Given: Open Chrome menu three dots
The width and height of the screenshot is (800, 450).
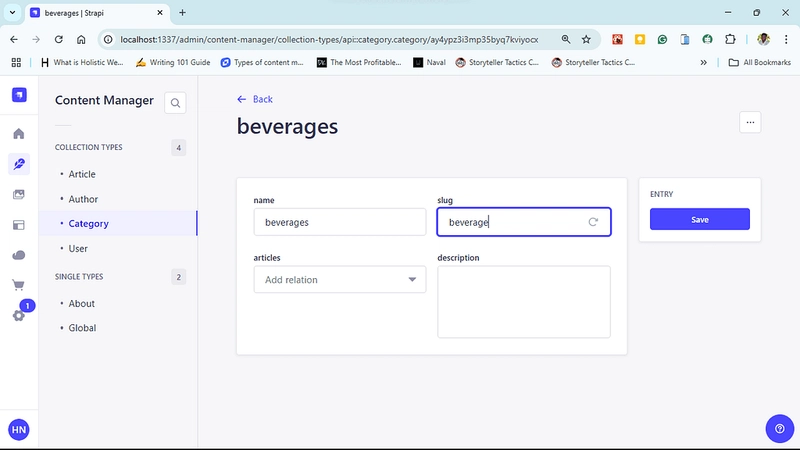Looking at the screenshot, I should (786, 39).
